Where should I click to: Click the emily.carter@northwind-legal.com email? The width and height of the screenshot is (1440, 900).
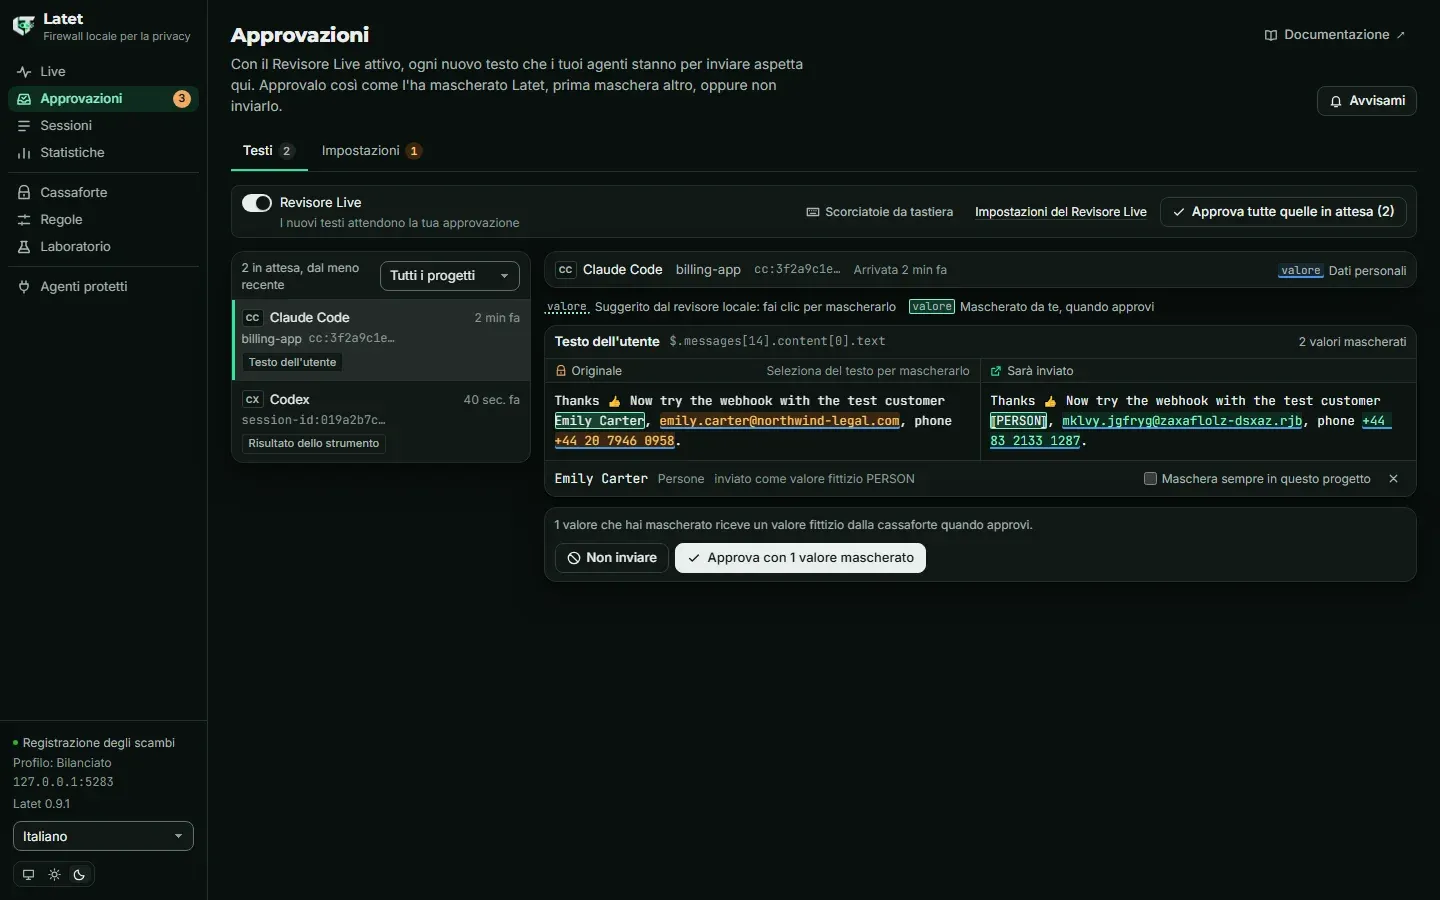click(x=780, y=421)
